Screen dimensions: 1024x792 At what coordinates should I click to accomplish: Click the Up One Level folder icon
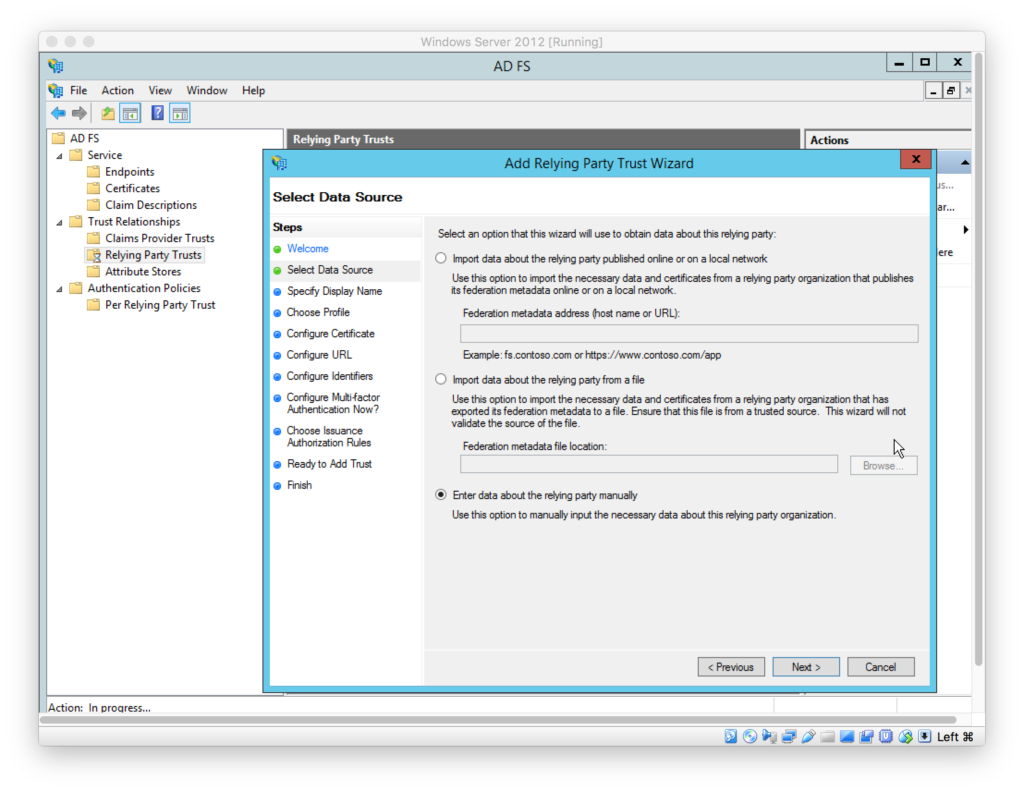point(108,114)
